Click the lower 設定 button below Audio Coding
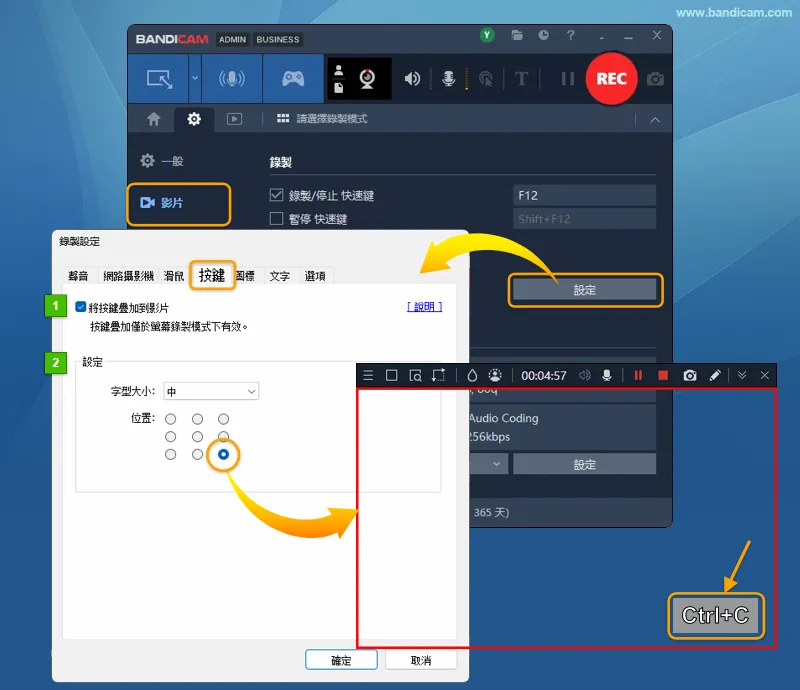The image size is (800, 690). (584, 464)
